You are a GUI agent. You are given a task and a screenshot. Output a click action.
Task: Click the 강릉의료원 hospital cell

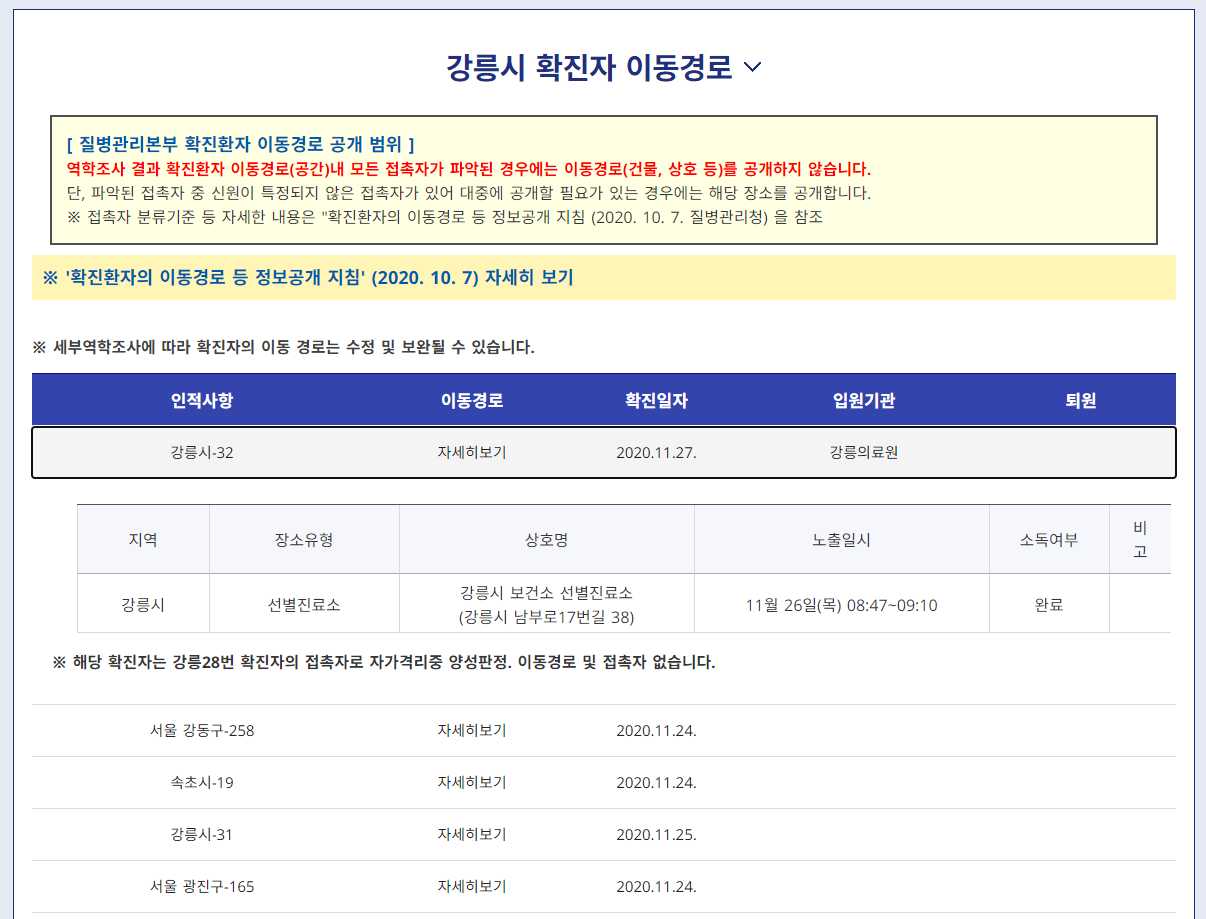(x=864, y=452)
